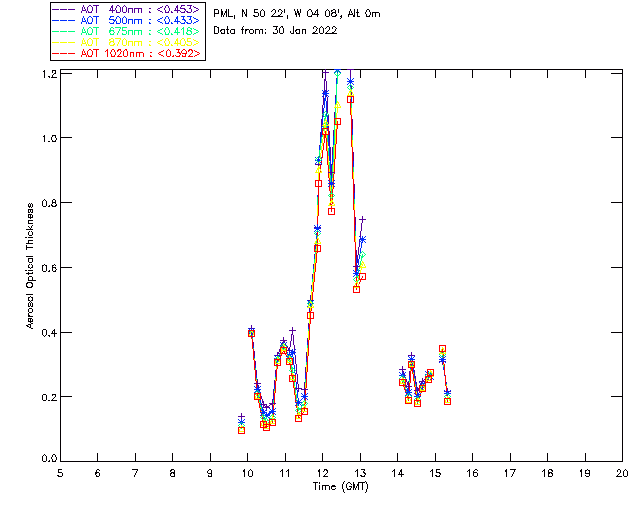Image resolution: width=640 pixels, height=512 pixels.
Task: Click the x-axis label 18
Action: (547, 473)
